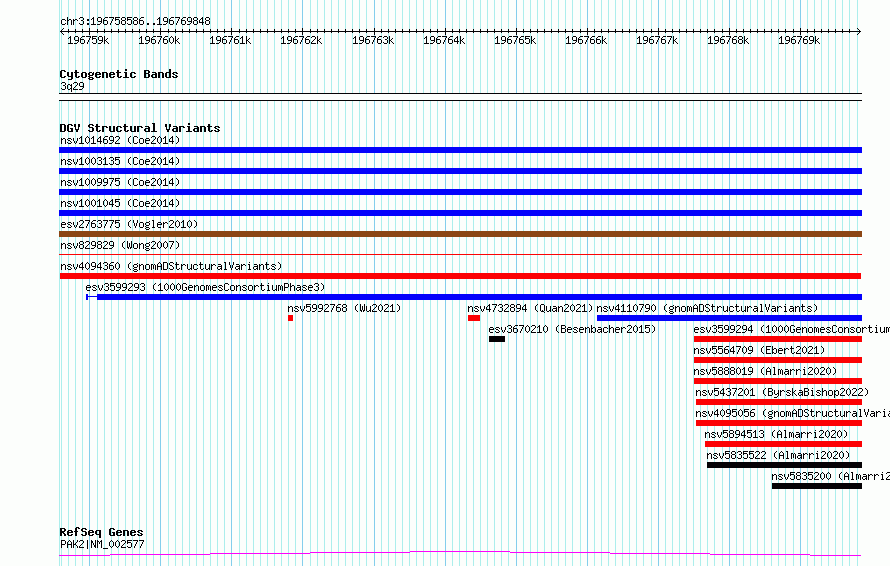Click the red nsv4094360 variant bar

pos(460,276)
